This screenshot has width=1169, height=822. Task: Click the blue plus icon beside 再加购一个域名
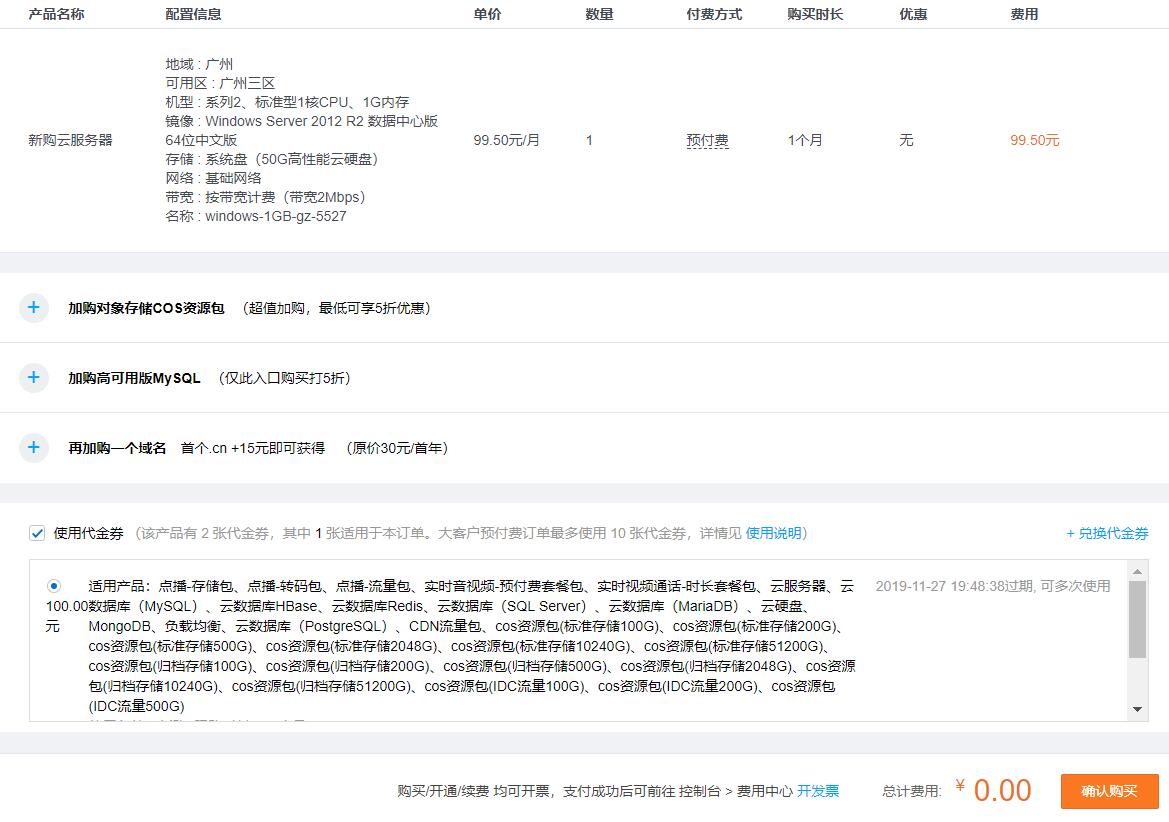(x=33, y=448)
